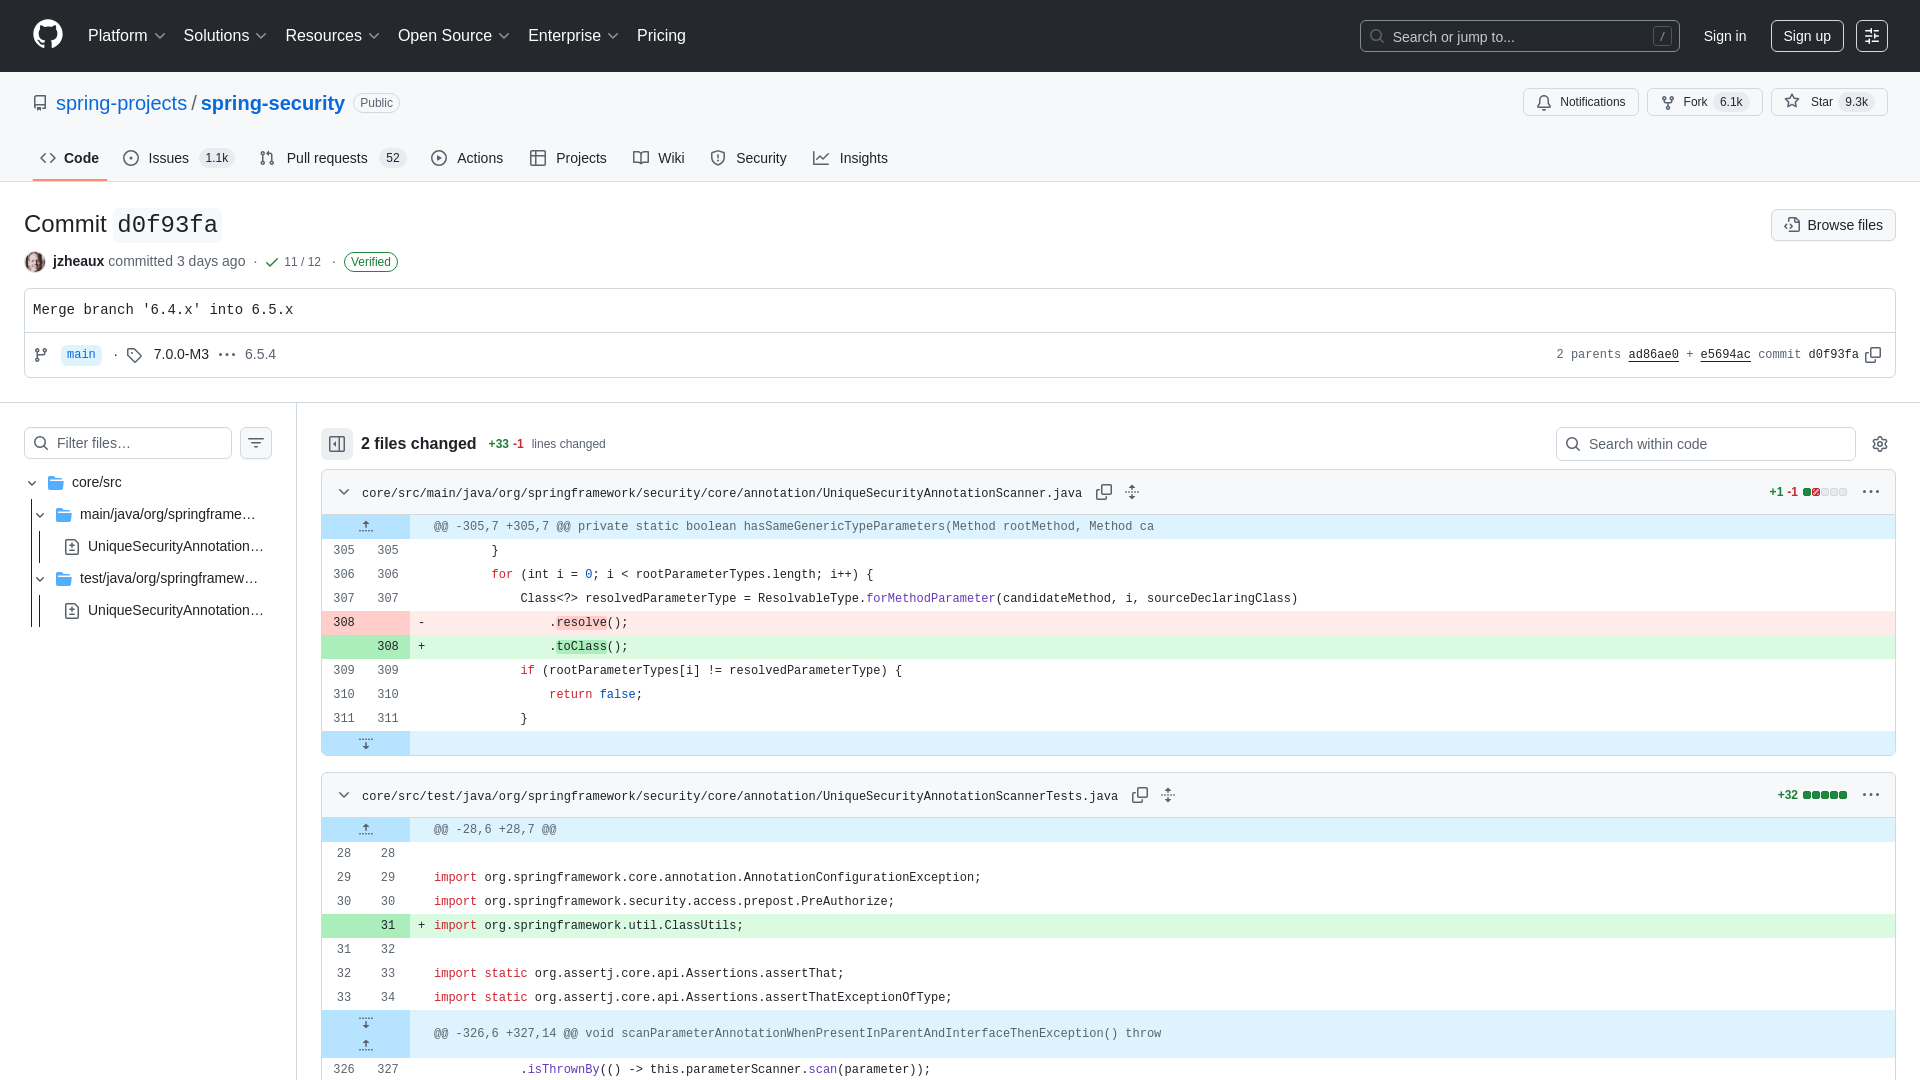The image size is (1920, 1080).
Task: Toggle the file tree side panel
Action: coord(337,444)
